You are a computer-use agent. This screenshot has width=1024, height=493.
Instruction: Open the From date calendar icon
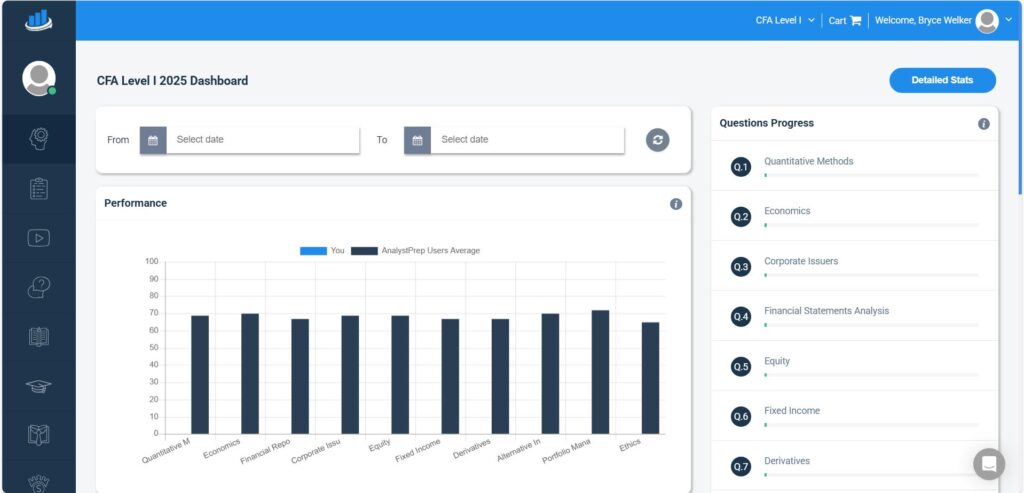click(153, 140)
